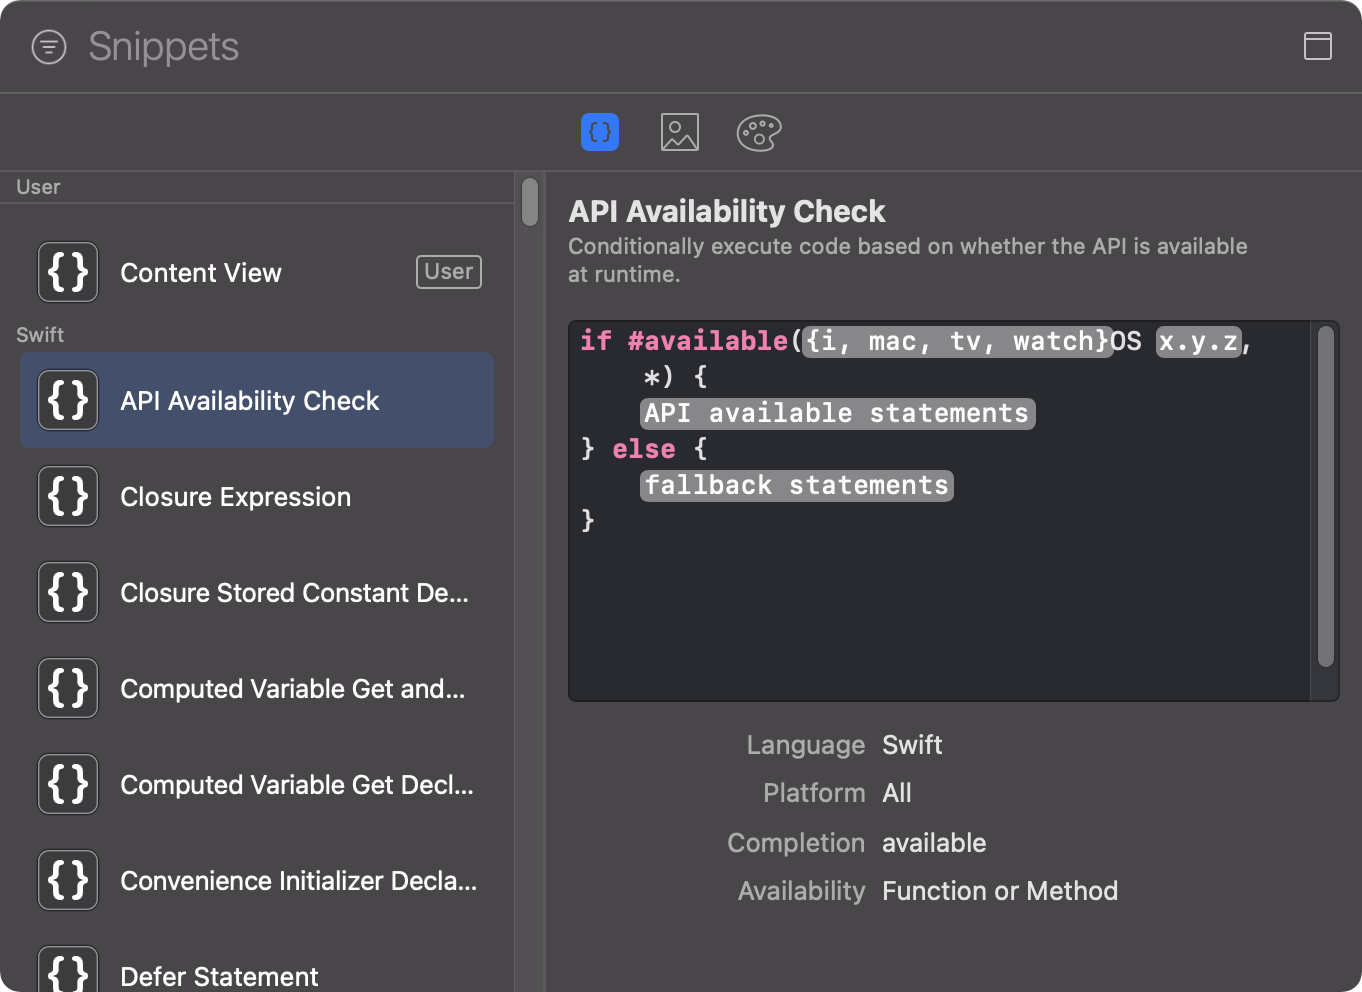Select the API Availability Check snippet
Screen dimensions: 1362x992
(x=257, y=400)
